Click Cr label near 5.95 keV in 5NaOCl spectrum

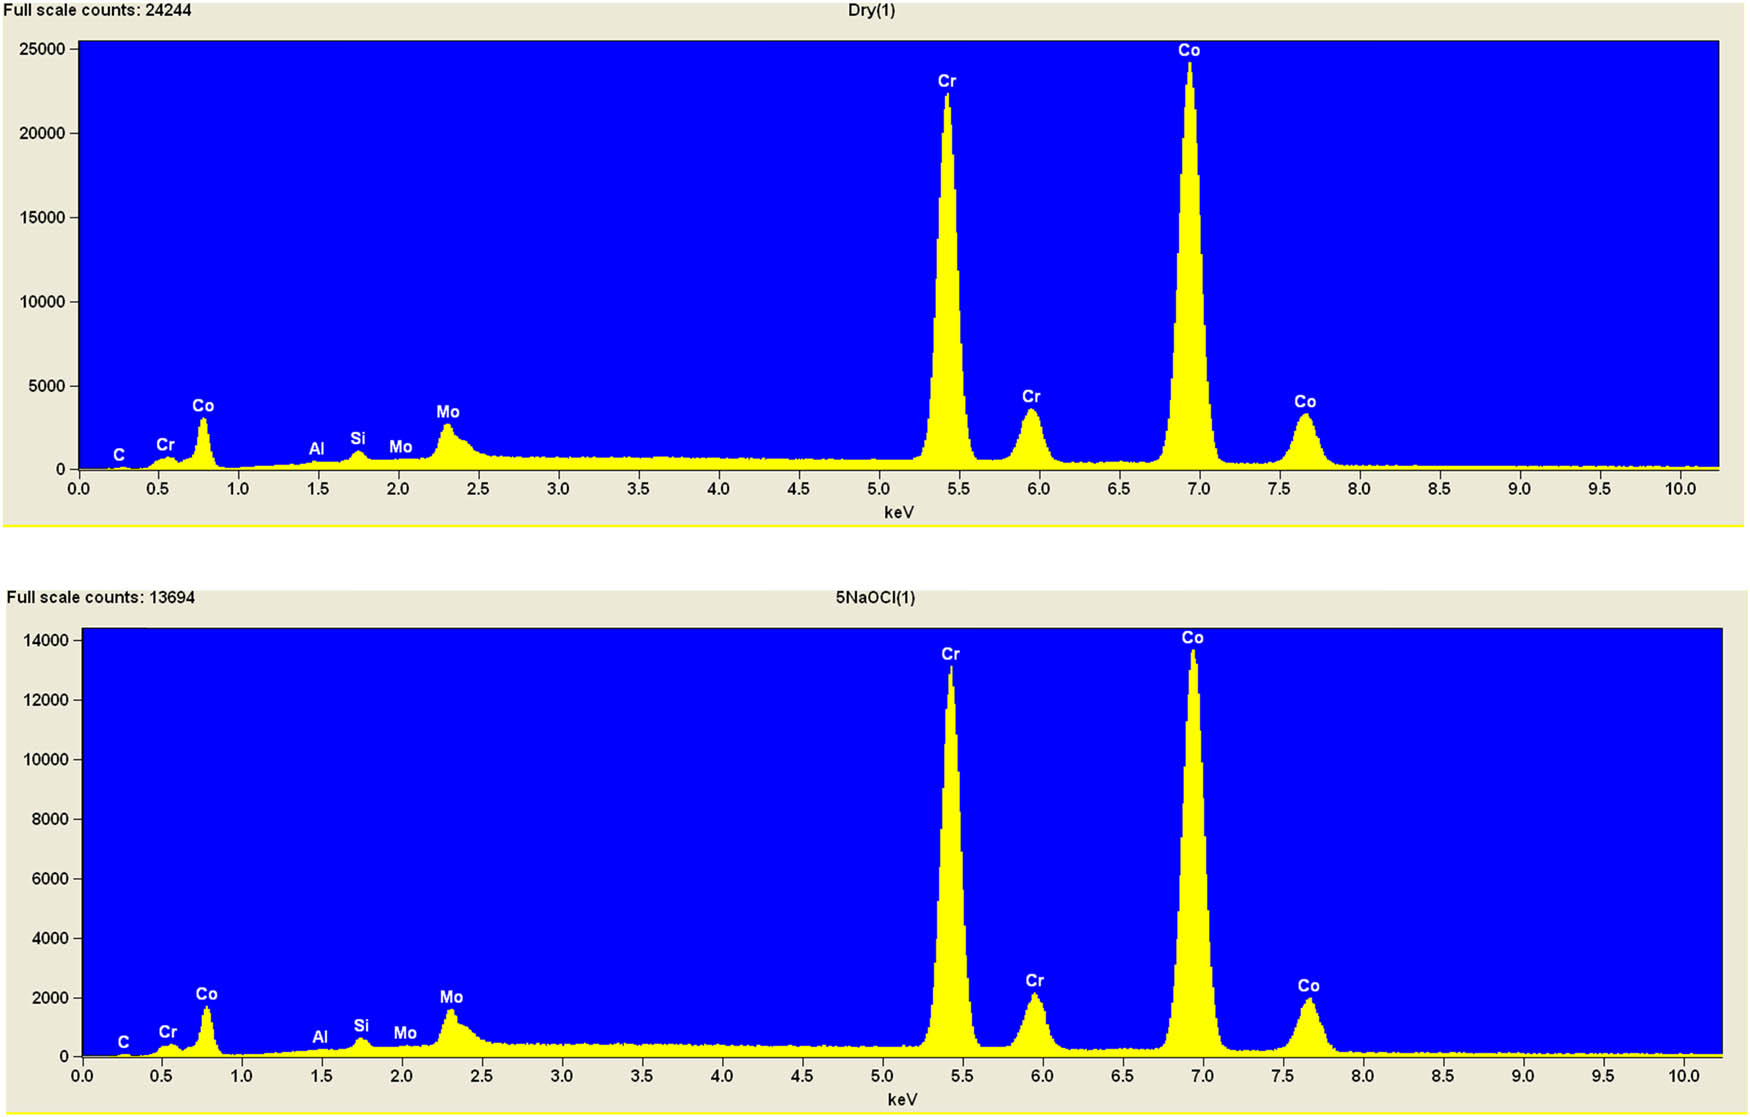(1034, 981)
